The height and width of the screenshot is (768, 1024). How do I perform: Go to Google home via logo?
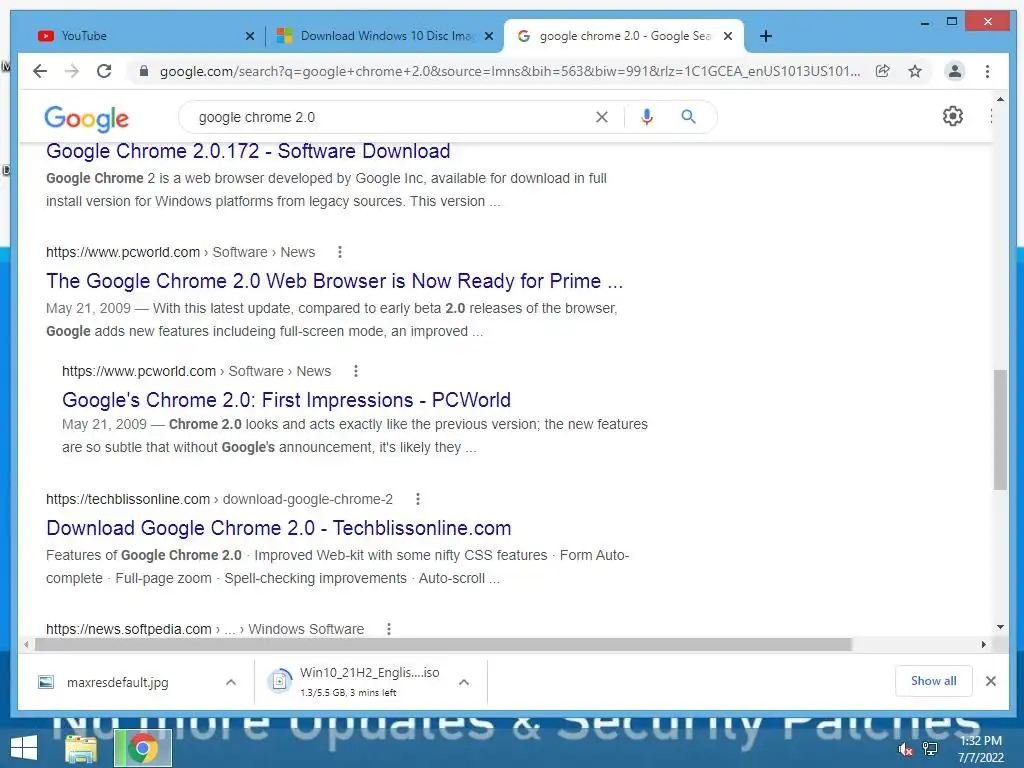(x=86, y=118)
